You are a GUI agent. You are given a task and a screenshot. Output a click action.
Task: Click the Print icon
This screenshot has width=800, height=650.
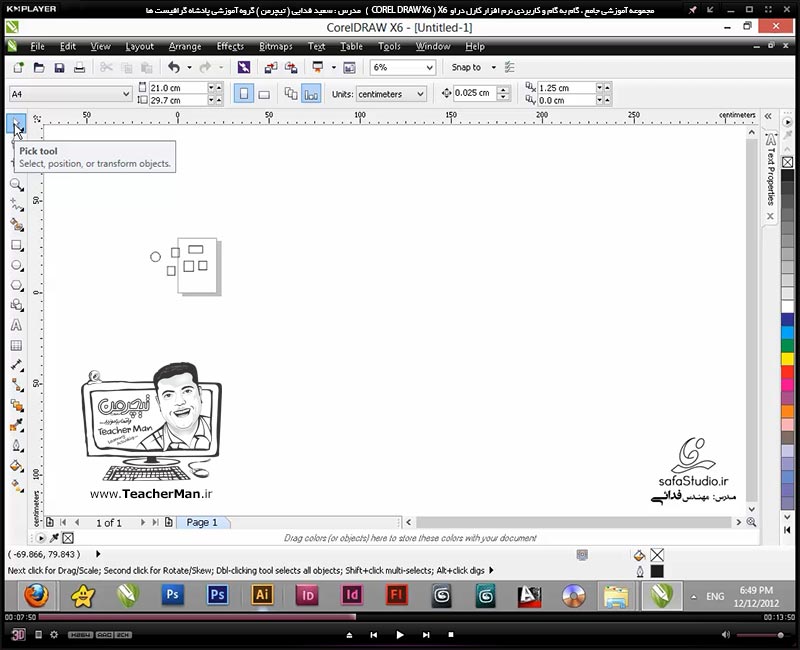(80, 67)
